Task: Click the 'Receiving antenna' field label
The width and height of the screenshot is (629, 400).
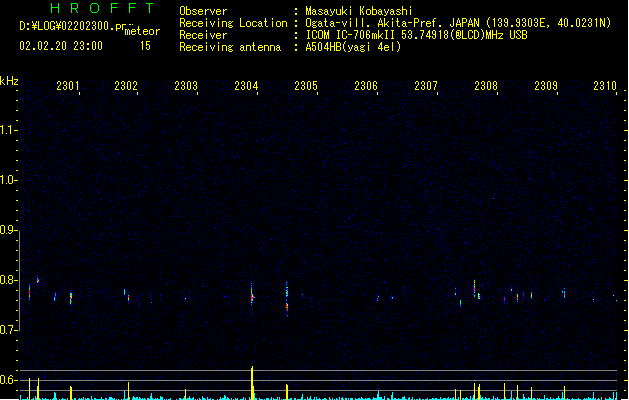Action: click(230, 47)
